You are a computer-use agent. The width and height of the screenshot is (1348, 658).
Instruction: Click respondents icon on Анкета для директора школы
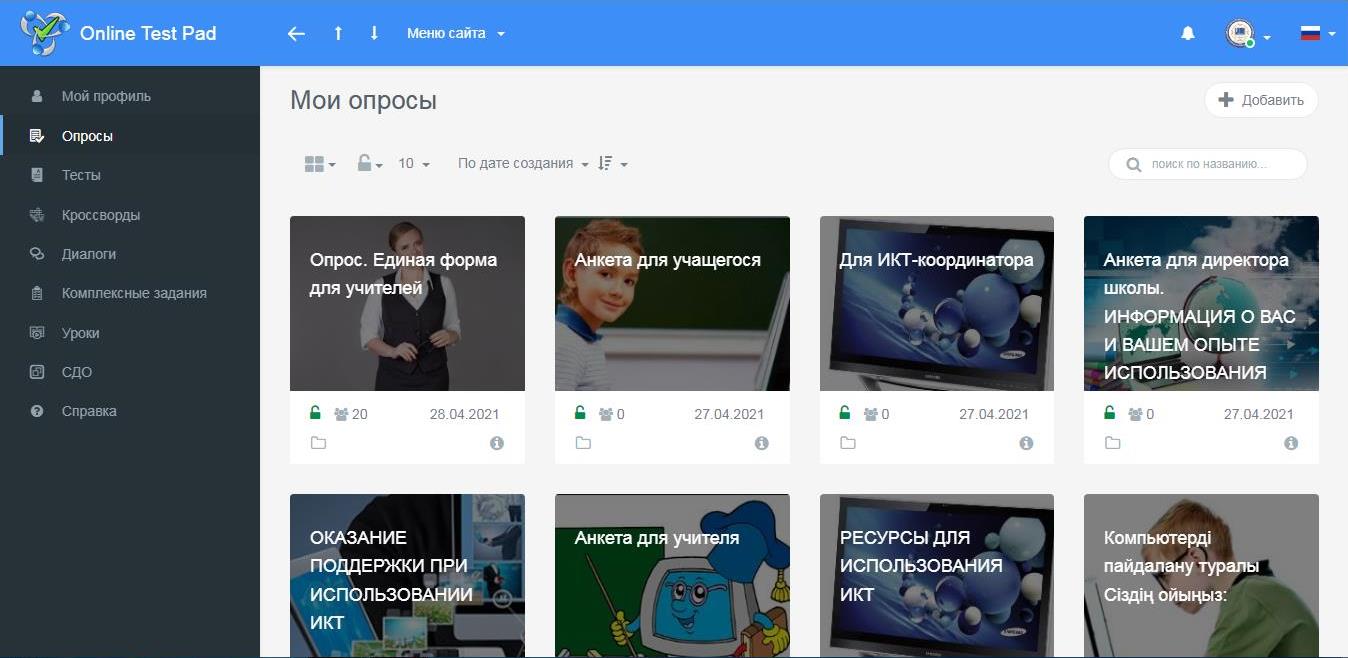[1135, 414]
